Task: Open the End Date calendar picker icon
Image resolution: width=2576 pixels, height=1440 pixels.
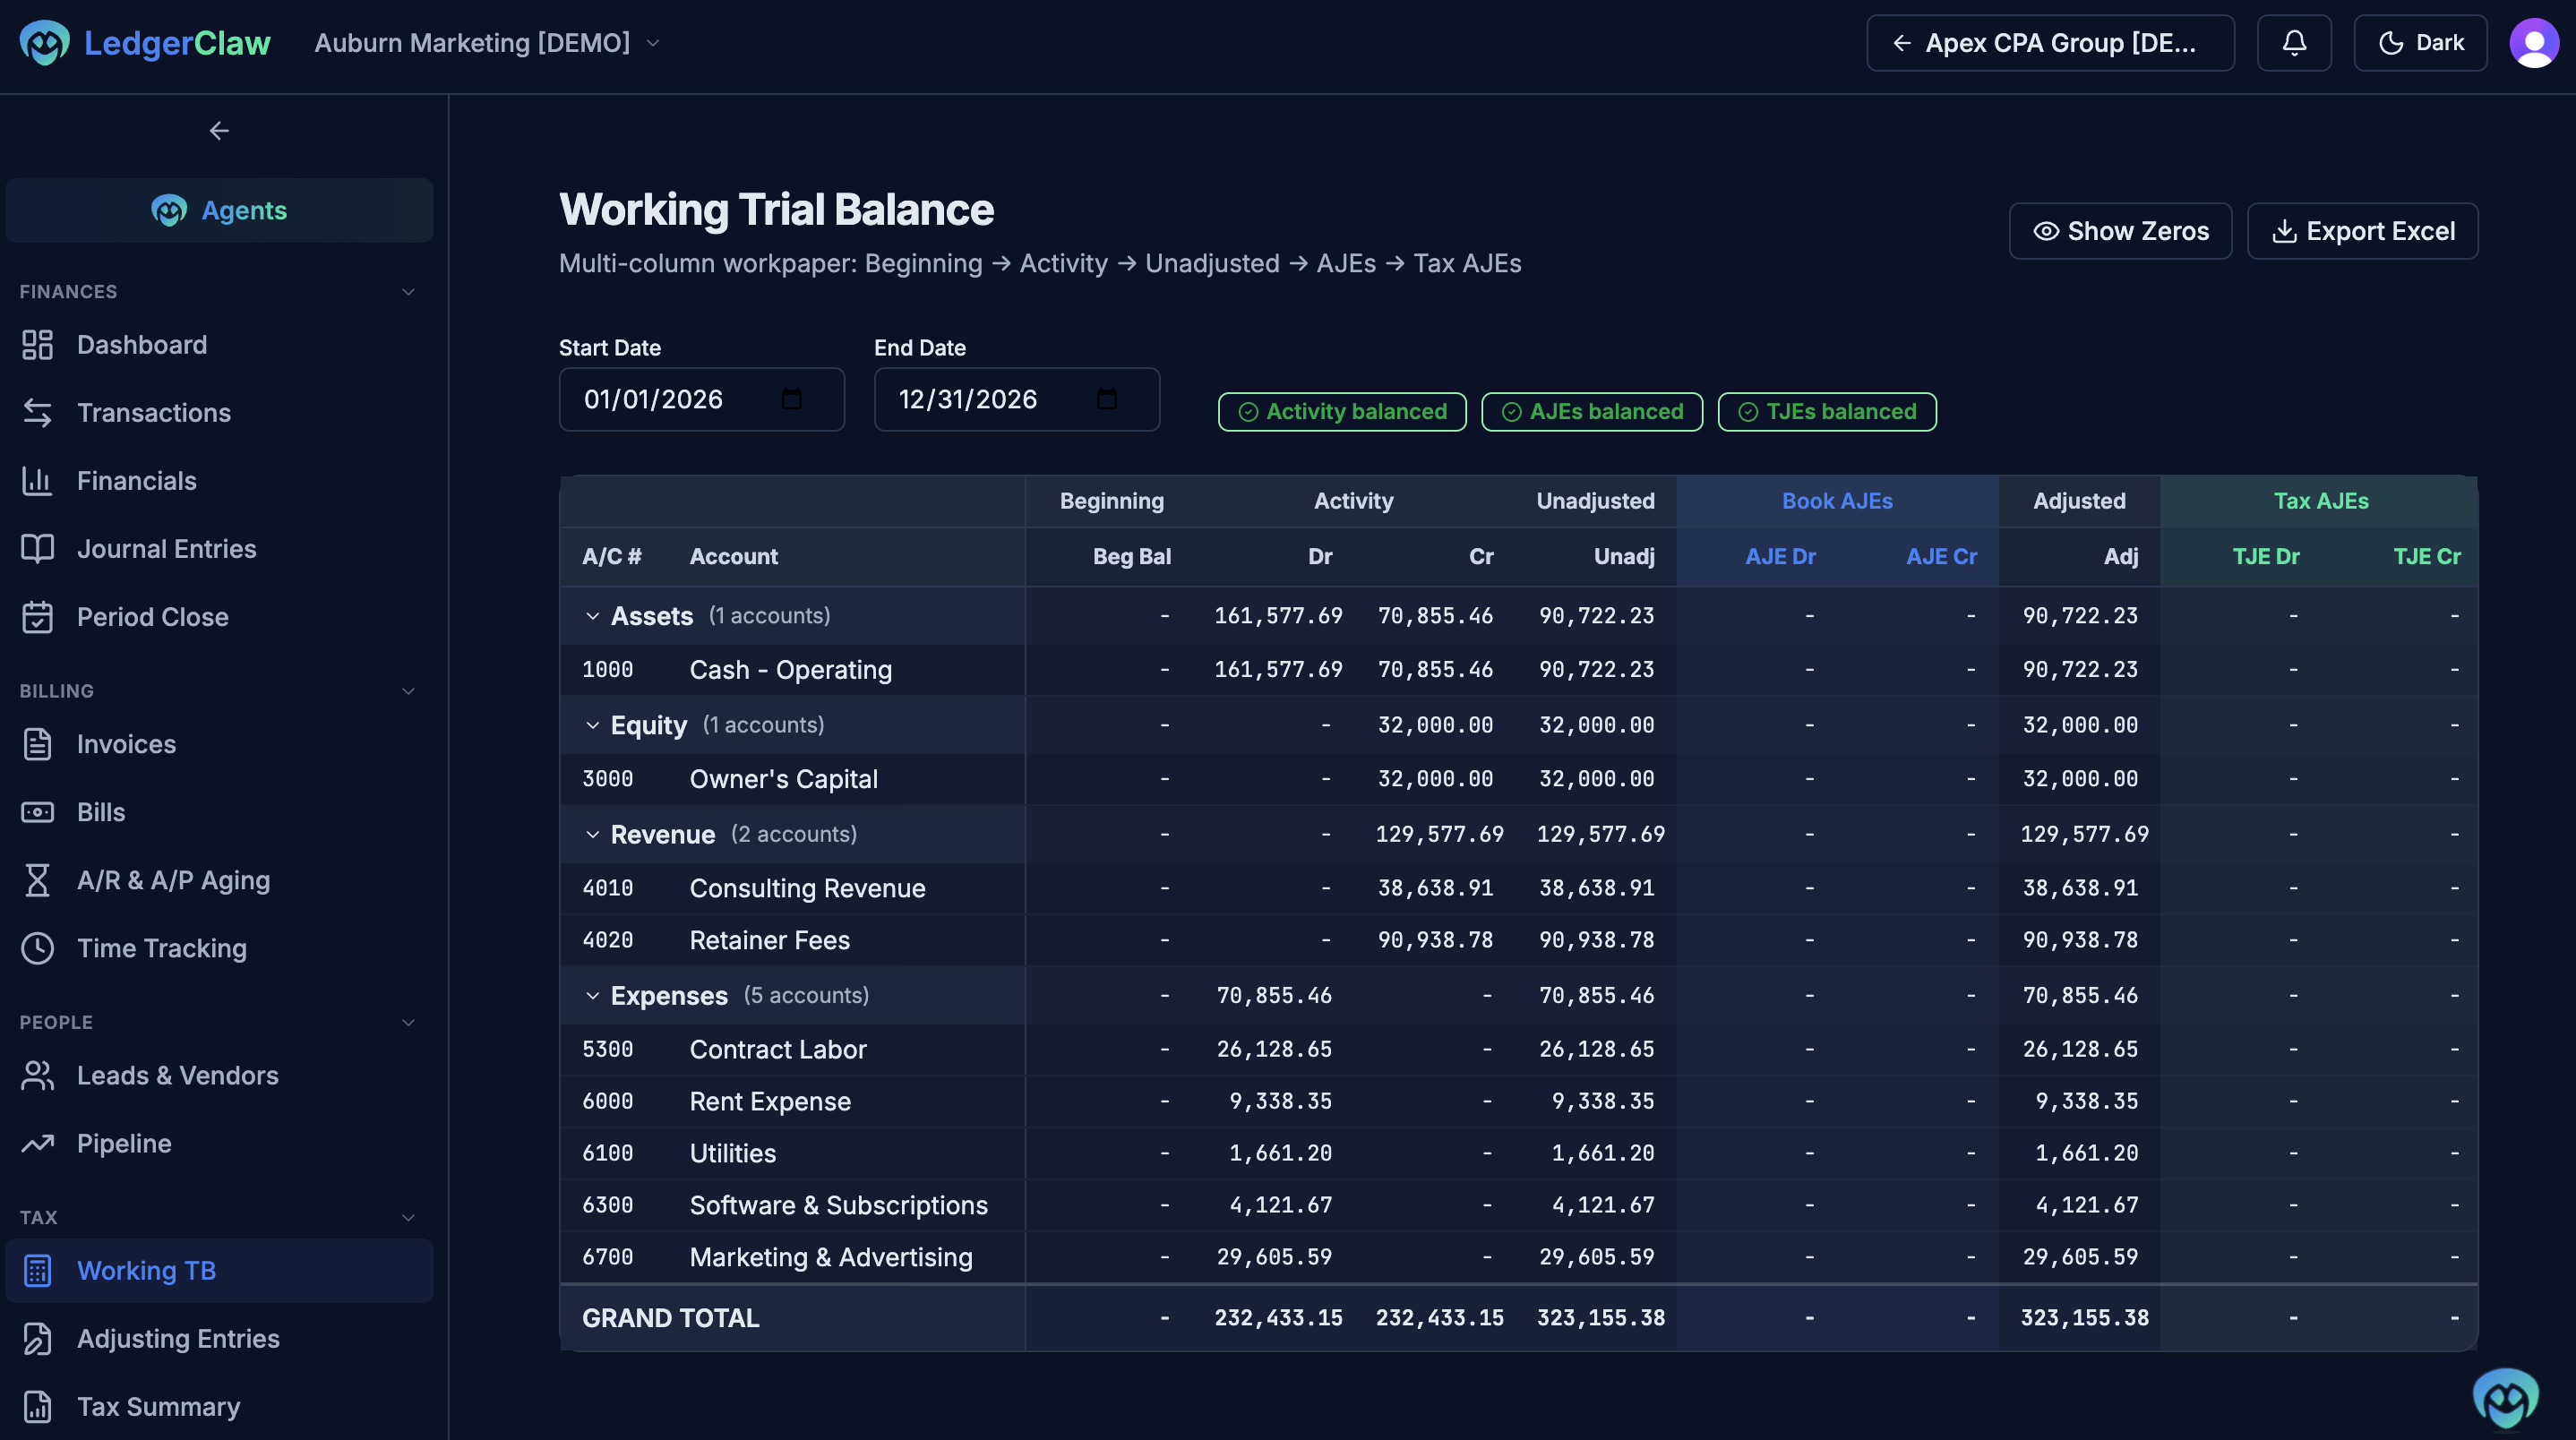Action: click(x=1106, y=399)
